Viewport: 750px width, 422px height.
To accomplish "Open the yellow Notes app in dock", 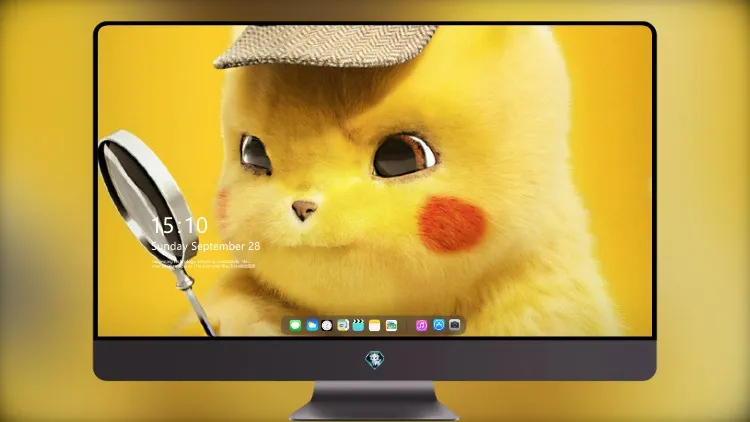I will tap(375, 326).
